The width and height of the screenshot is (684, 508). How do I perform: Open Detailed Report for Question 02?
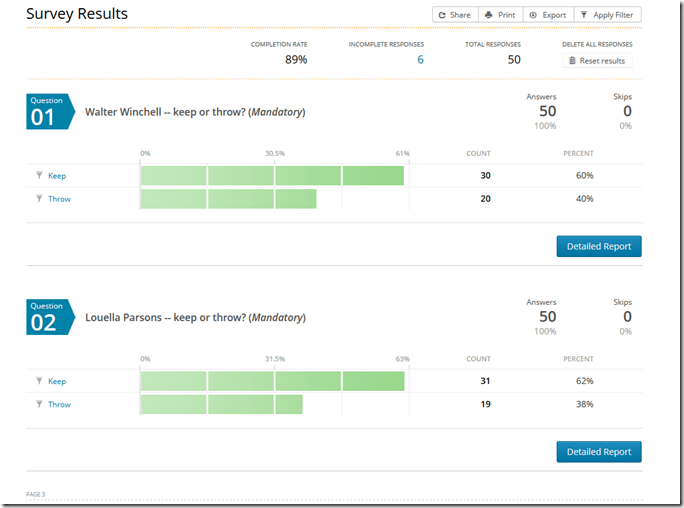(598, 452)
